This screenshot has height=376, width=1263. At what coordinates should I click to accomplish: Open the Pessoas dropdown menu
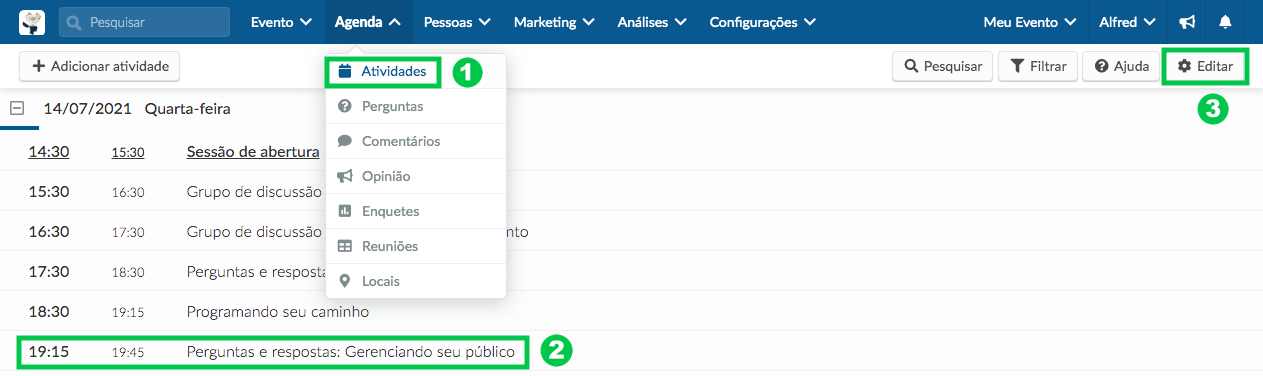[457, 22]
